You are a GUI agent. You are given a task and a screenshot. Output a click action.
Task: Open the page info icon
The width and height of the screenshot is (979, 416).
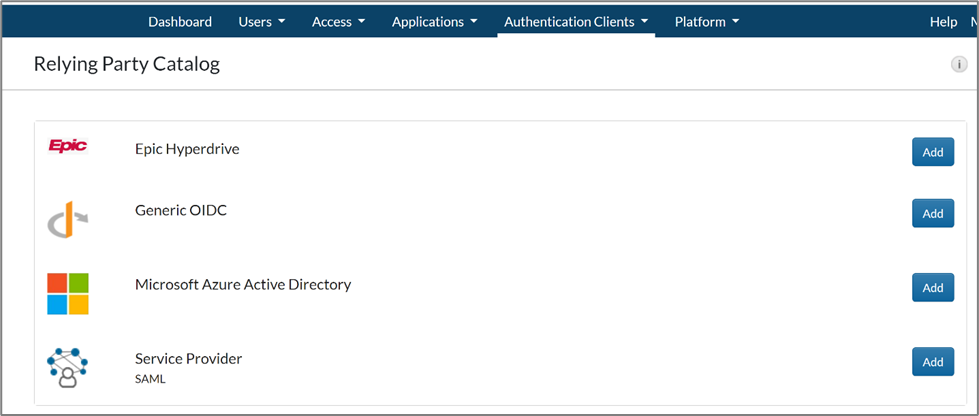[x=958, y=64]
